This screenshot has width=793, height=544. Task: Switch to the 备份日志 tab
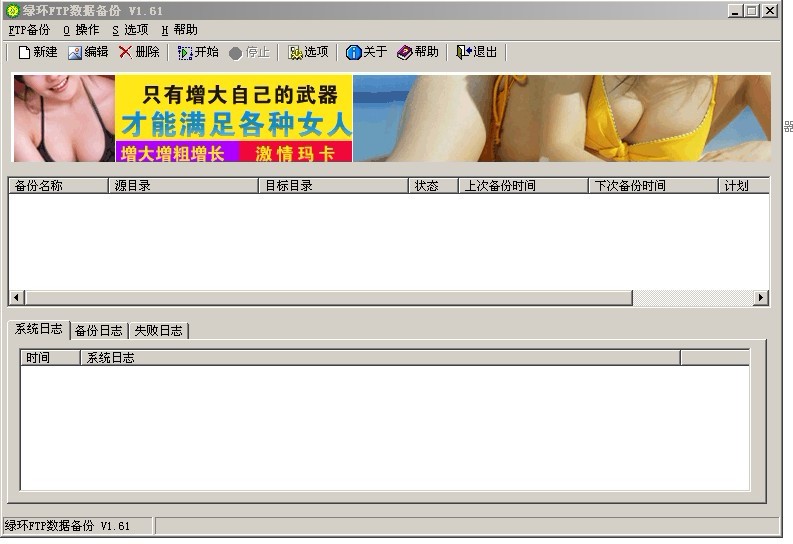(x=99, y=331)
